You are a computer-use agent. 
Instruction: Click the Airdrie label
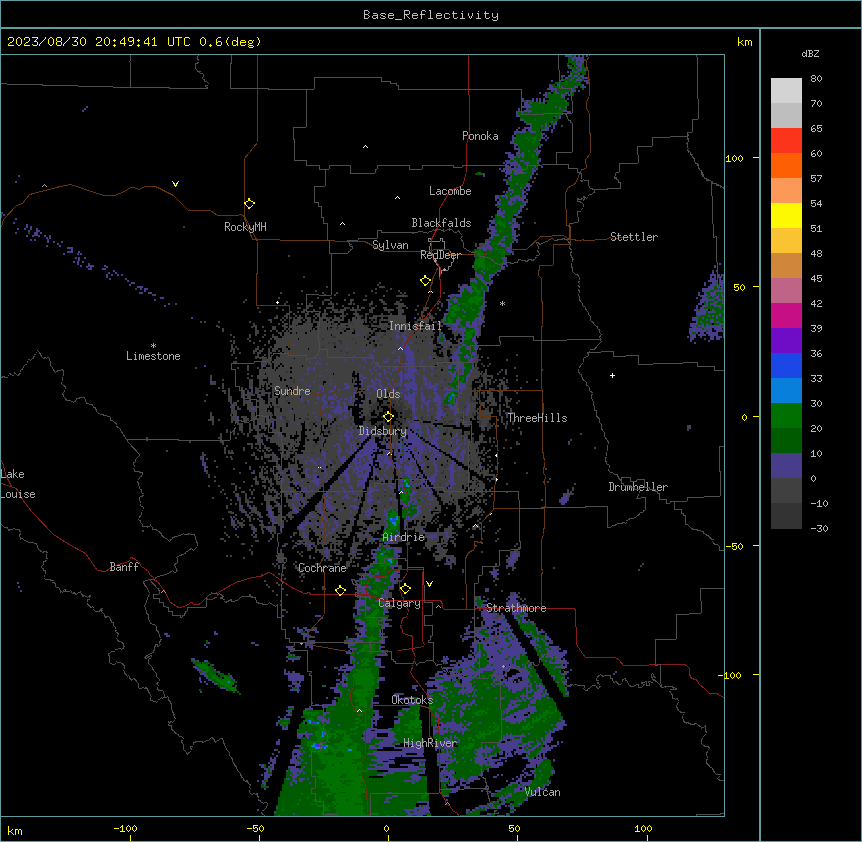coord(404,537)
